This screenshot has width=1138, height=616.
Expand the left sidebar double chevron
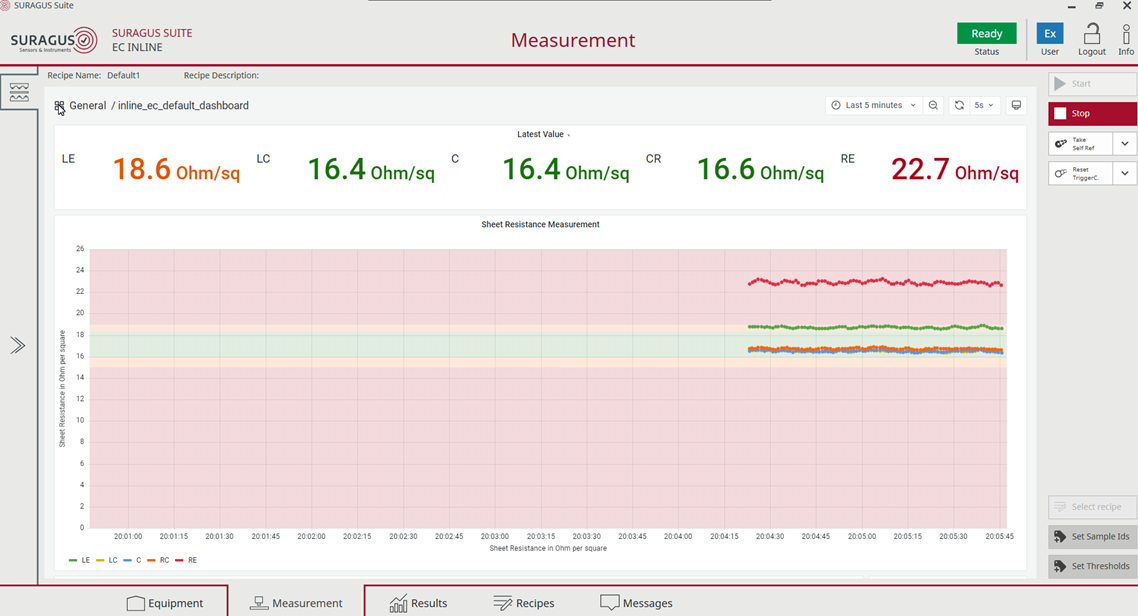click(18, 345)
